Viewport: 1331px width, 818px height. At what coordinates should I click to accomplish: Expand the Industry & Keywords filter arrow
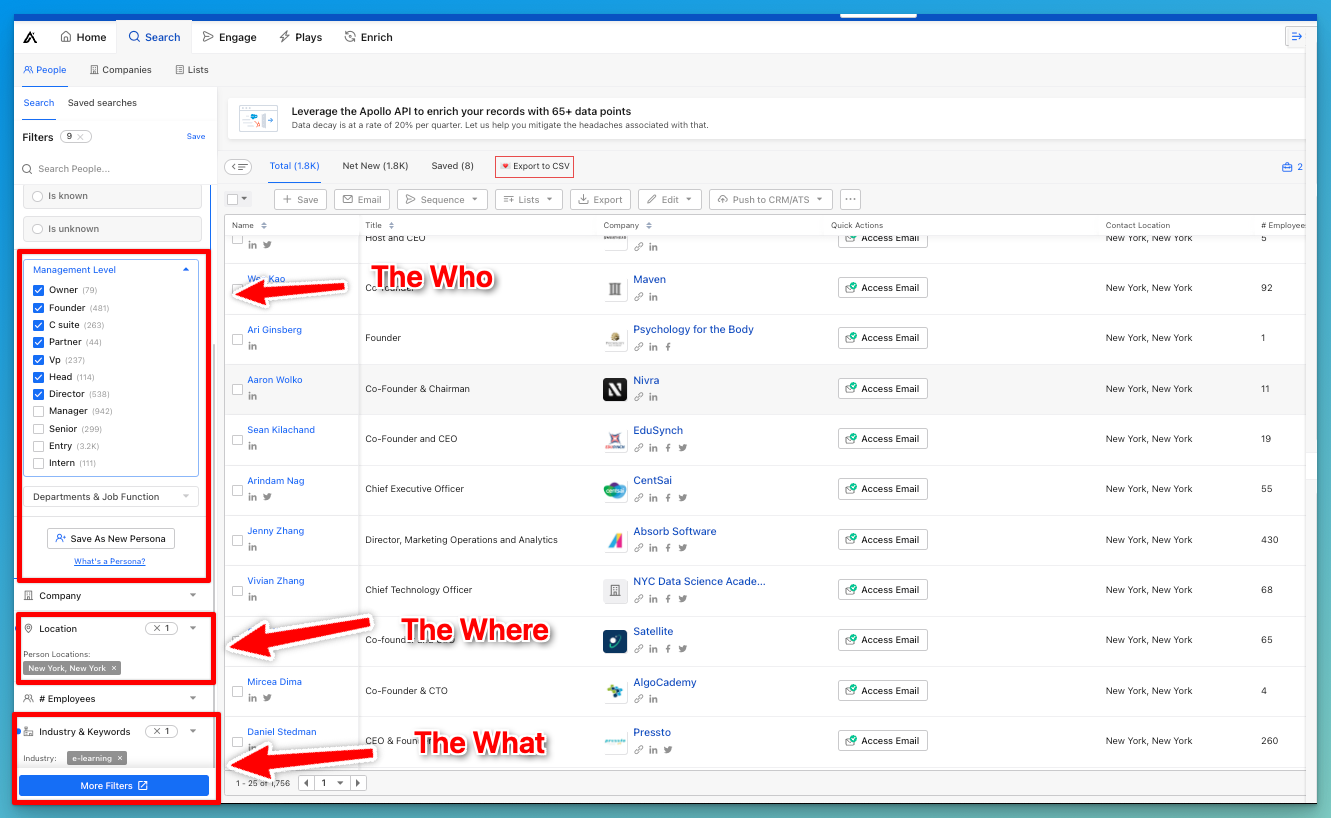click(193, 731)
